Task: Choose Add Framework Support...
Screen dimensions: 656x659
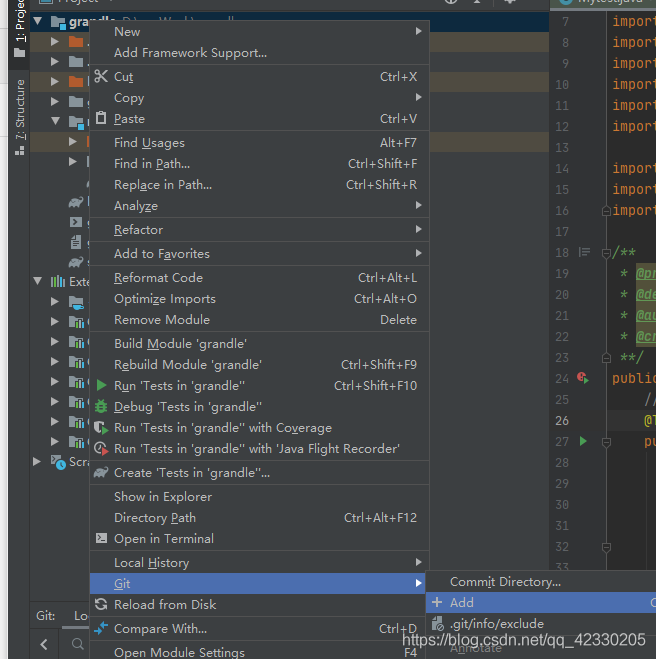Action: point(259,53)
